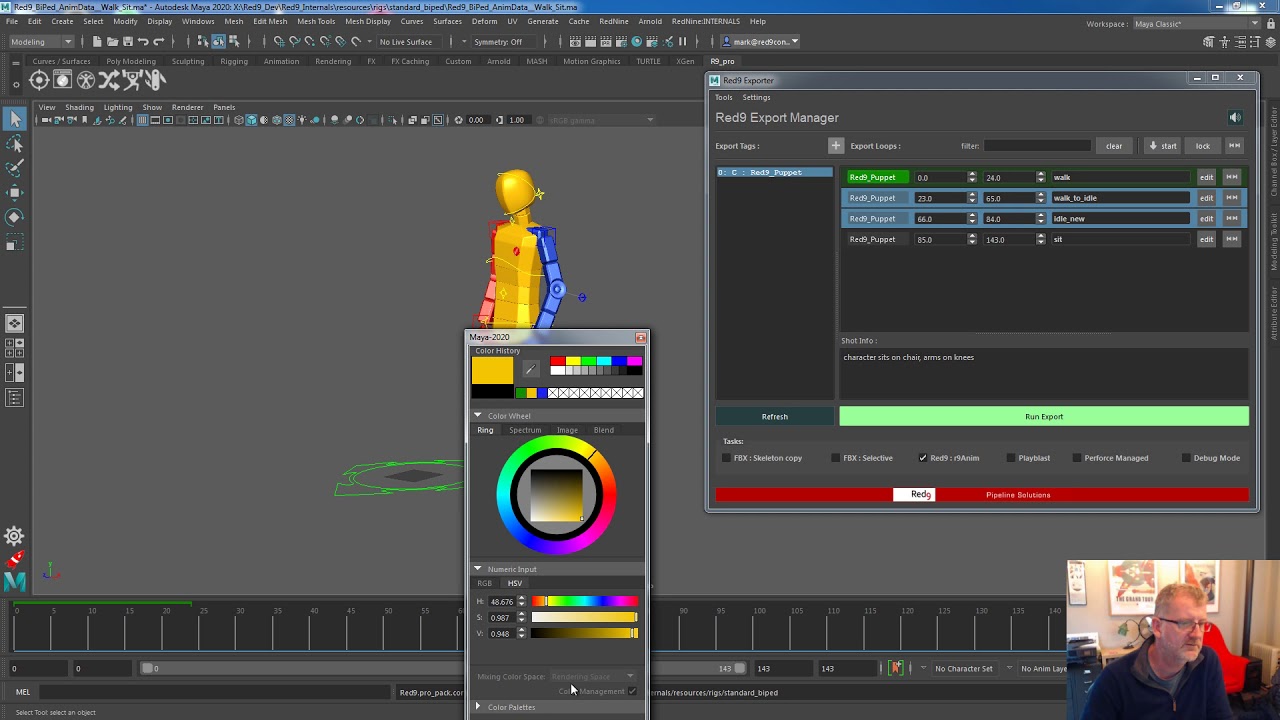Screen dimensions: 1280x720
Task: Toggle the viewport wireframe cube icon
Action: point(238,120)
